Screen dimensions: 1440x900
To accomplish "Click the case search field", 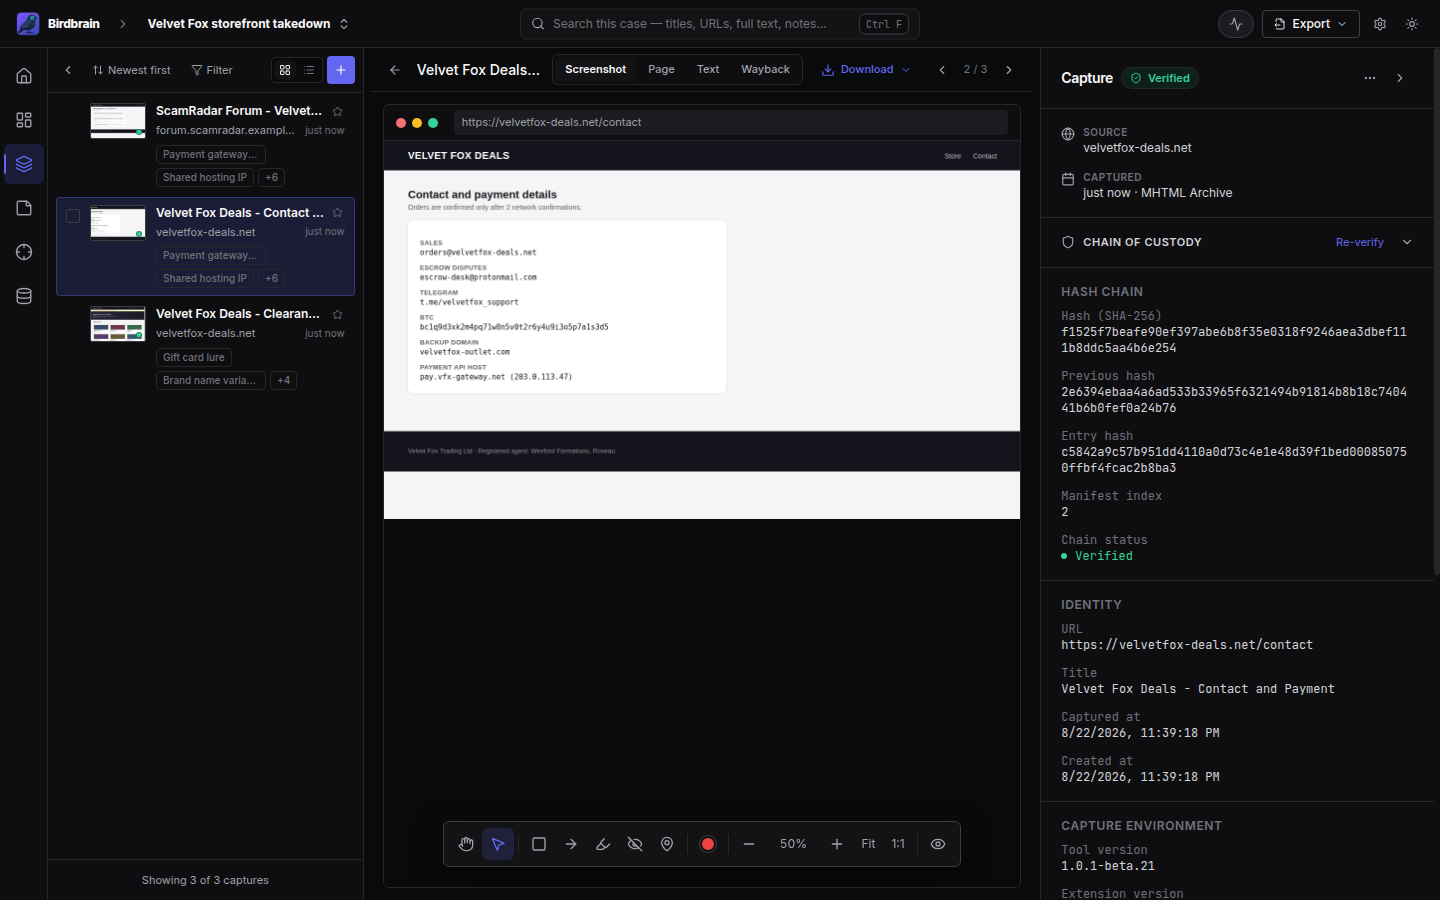I will click(720, 24).
